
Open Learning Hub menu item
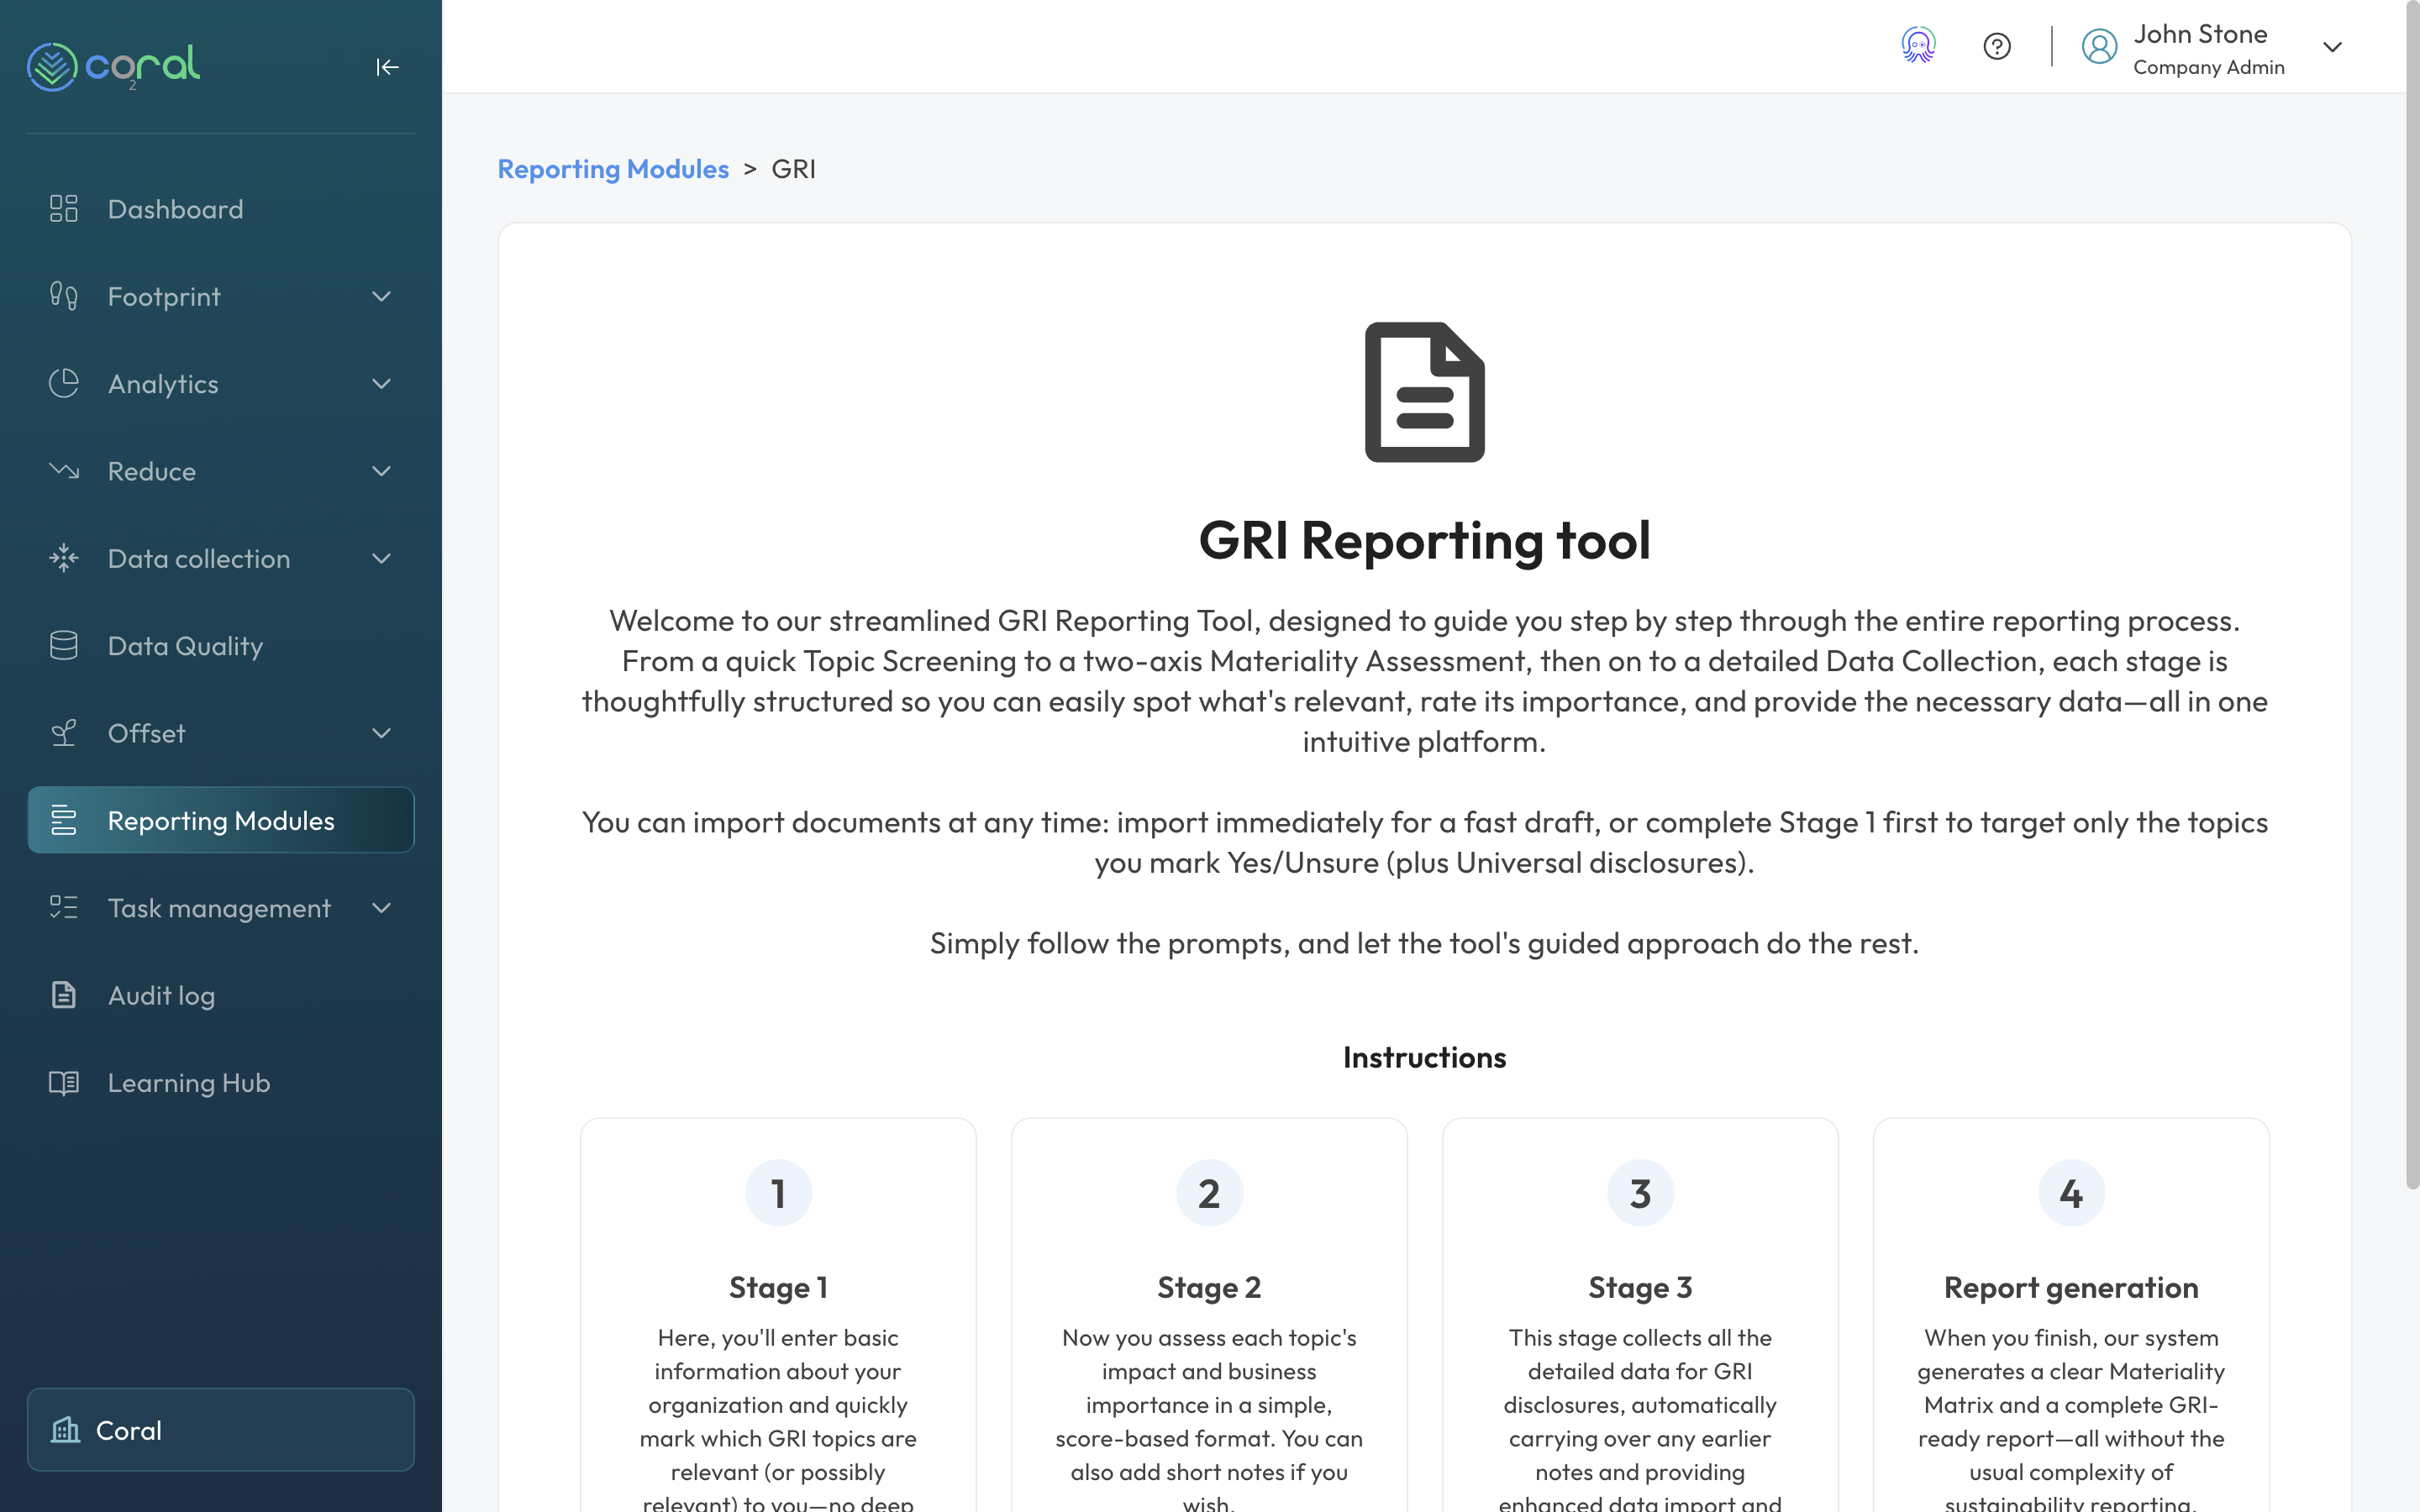coord(221,1082)
